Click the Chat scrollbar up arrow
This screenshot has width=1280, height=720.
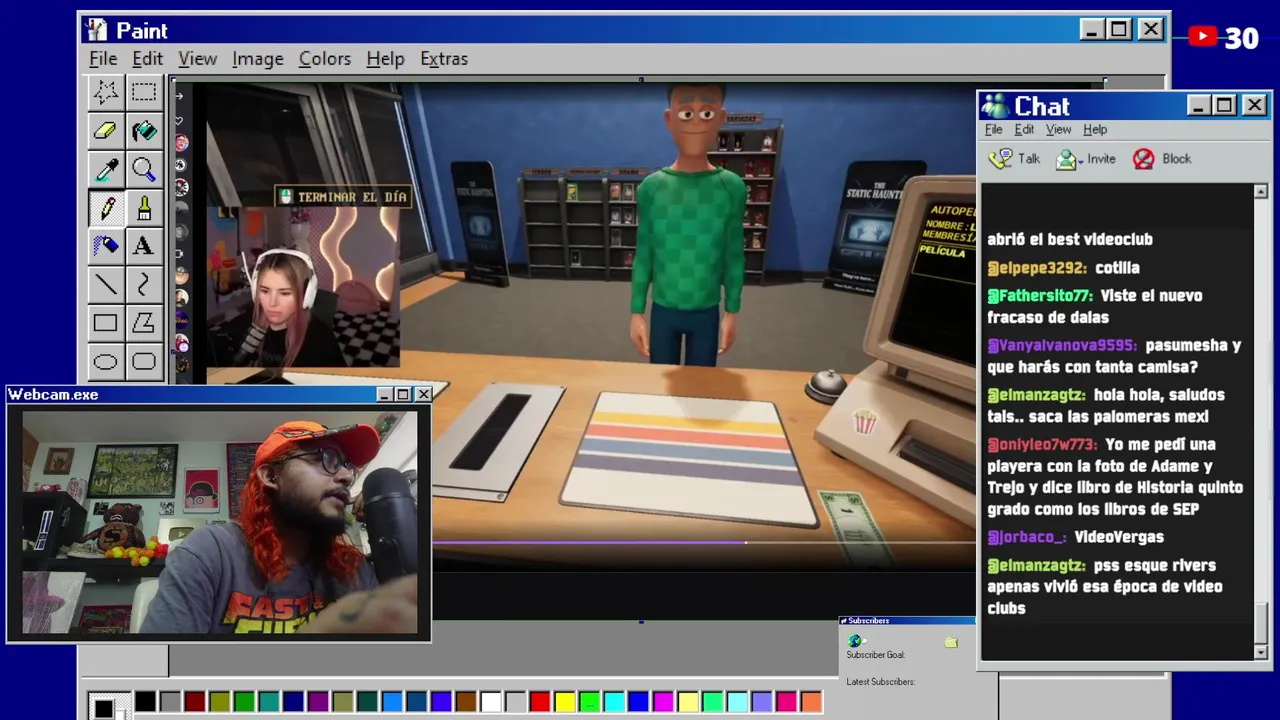pos(1260,191)
